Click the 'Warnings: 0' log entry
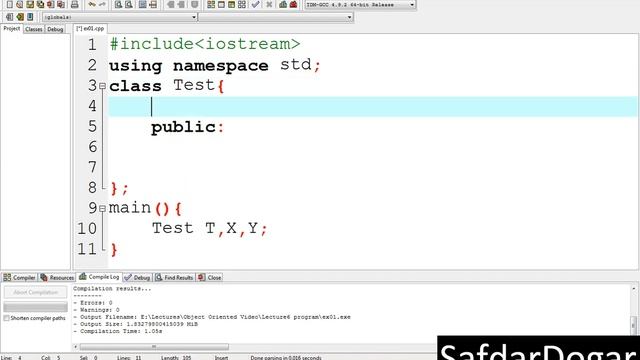This screenshot has width=640, height=360. pos(97,310)
